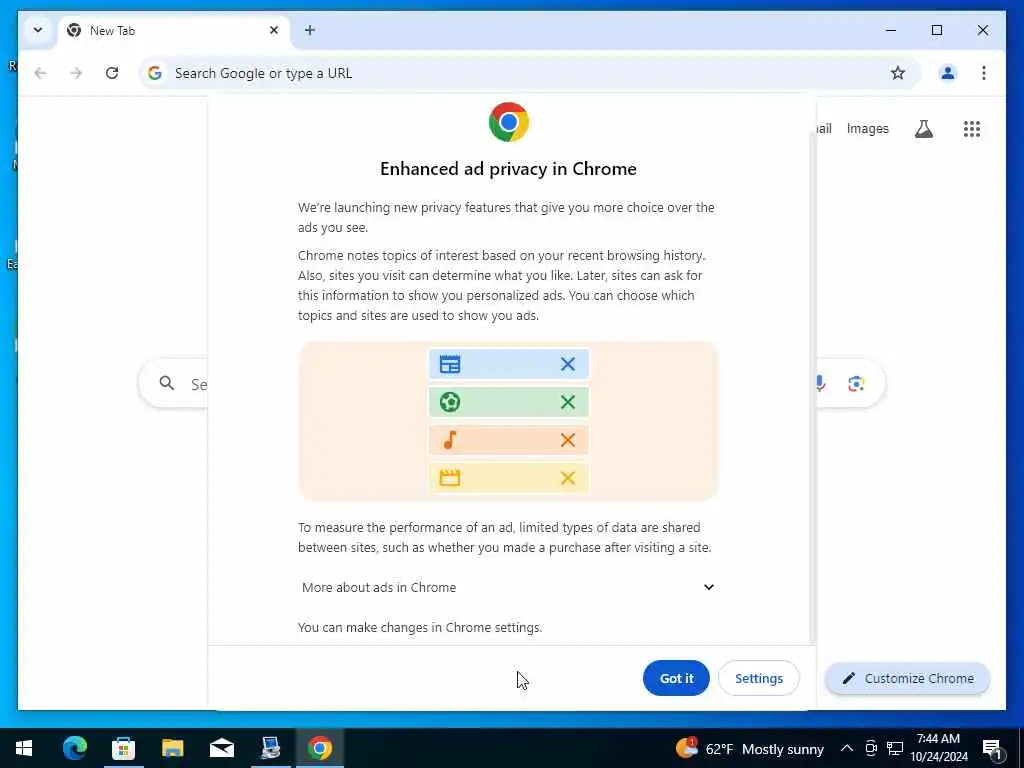Expand More about ads in Chrome
Viewport: 1024px width, 768px height.
pos(508,587)
